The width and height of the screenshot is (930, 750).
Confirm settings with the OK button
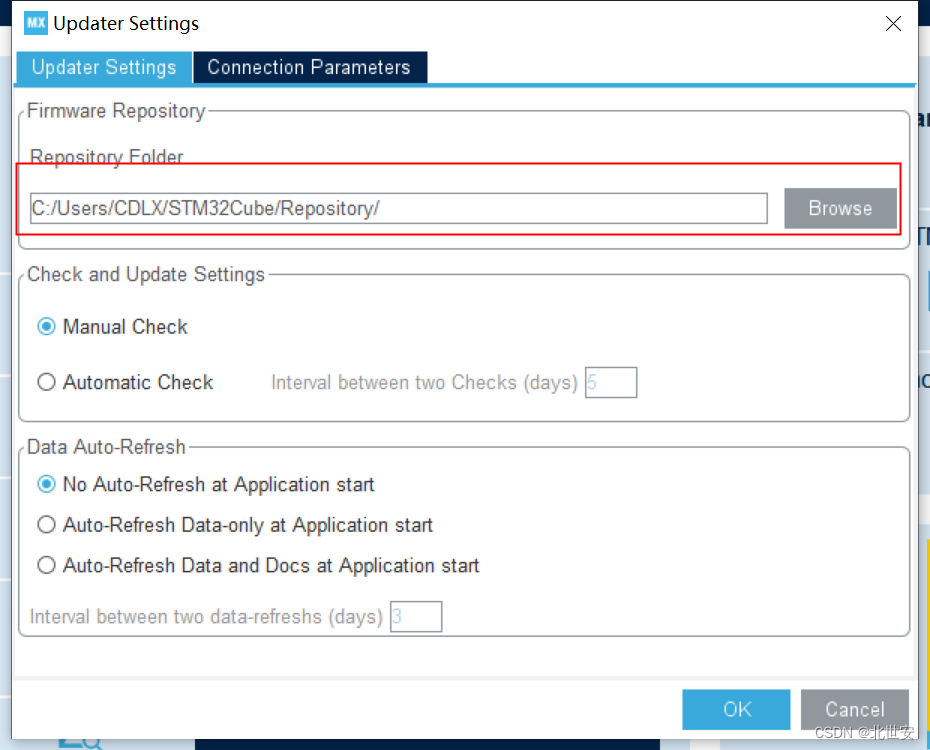[x=736, y=709]
